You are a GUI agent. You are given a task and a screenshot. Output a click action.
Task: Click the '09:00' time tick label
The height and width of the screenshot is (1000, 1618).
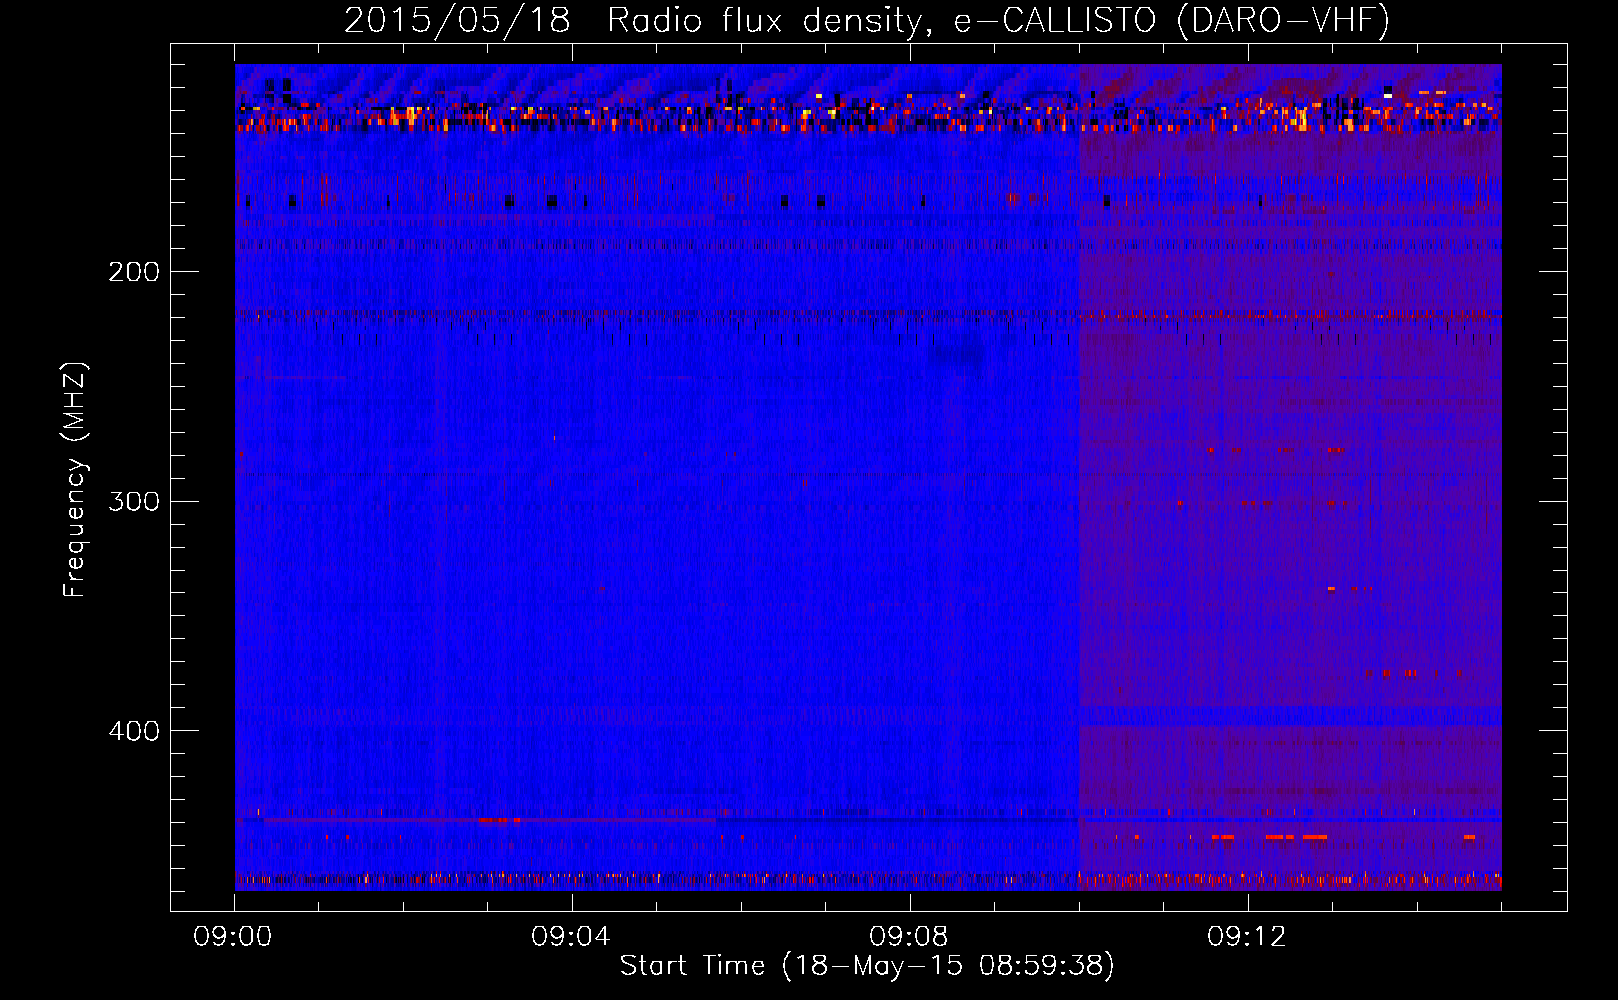coord(233,937)
